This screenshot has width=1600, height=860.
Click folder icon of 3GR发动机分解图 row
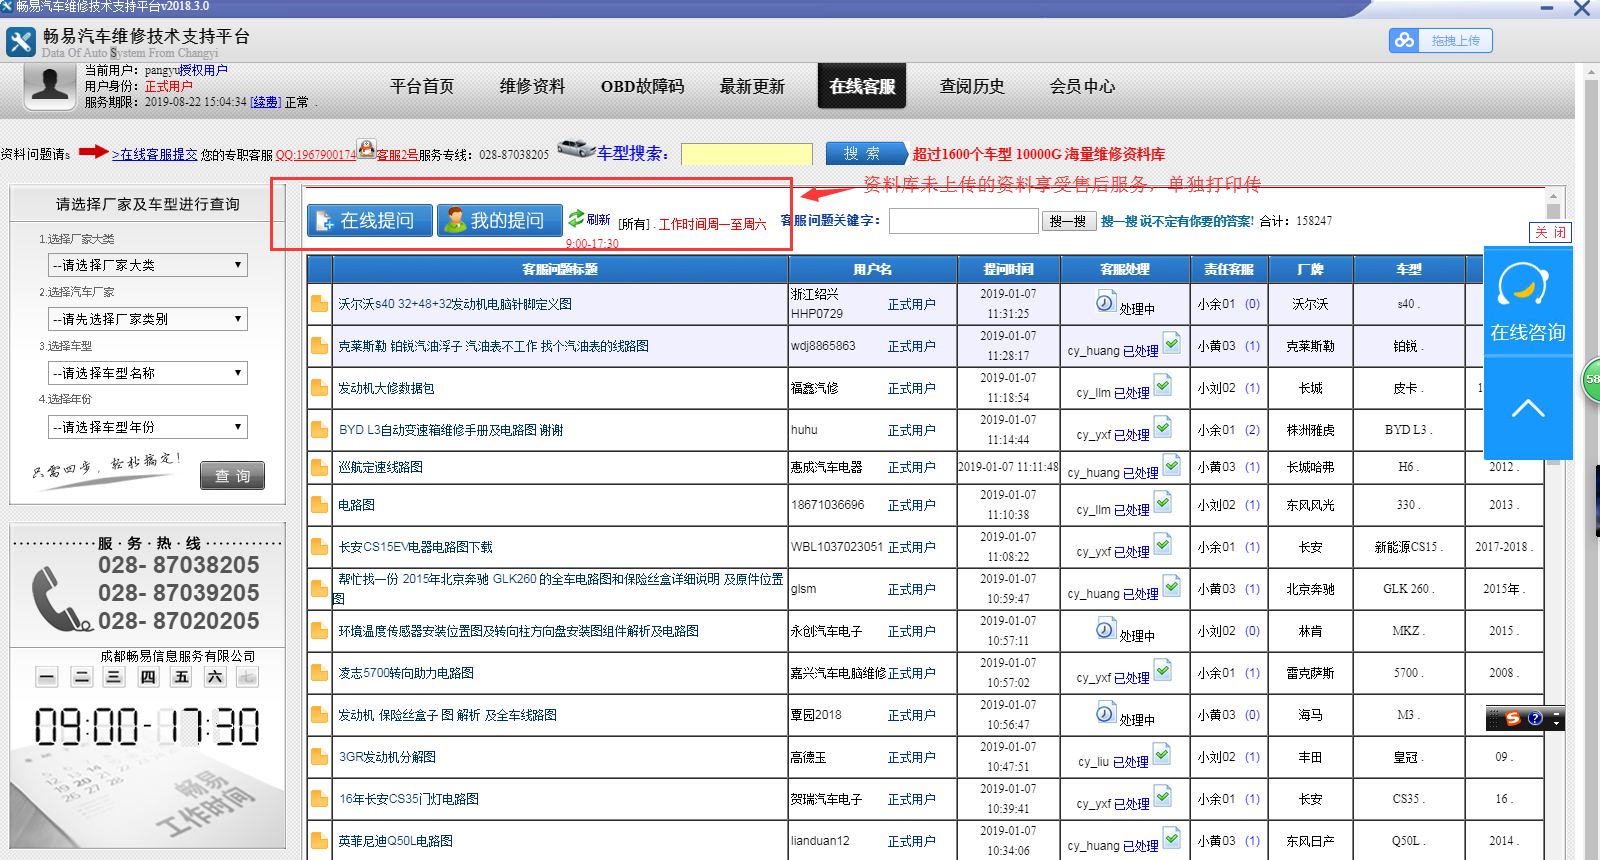tap(319, 757)
